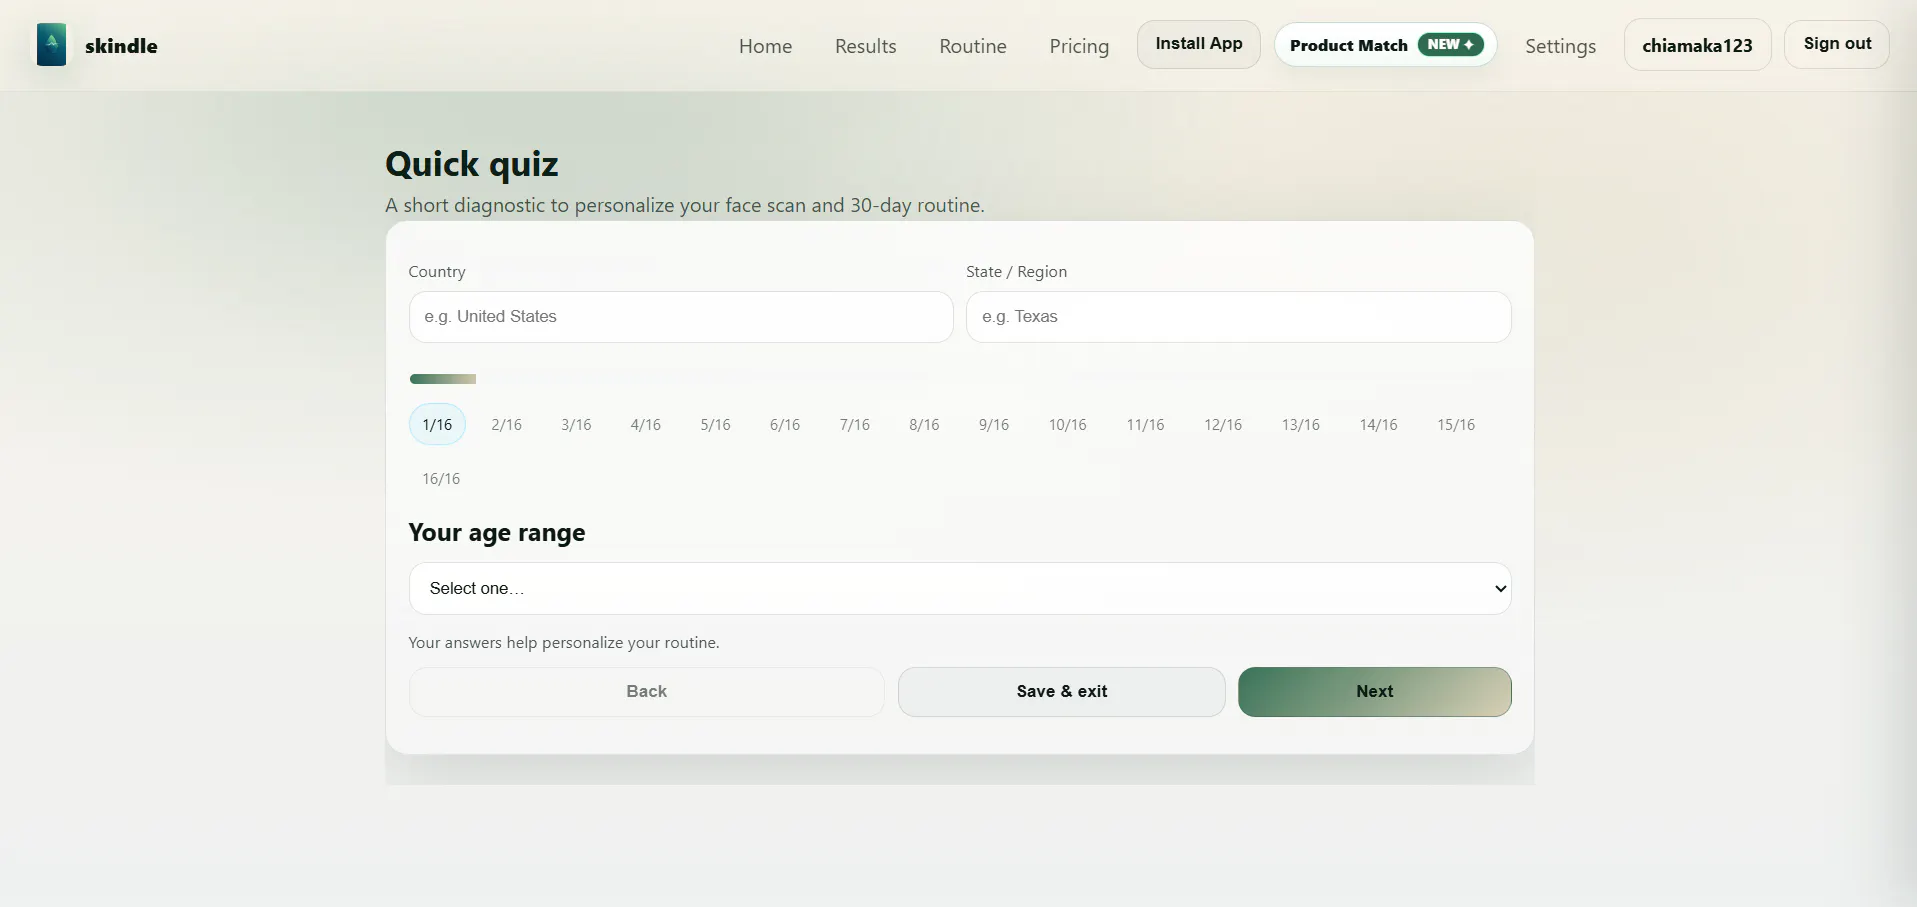Click Next to continue the quiz
The height and width of the screenshot is (907, 1917).
pos(1375,692)
